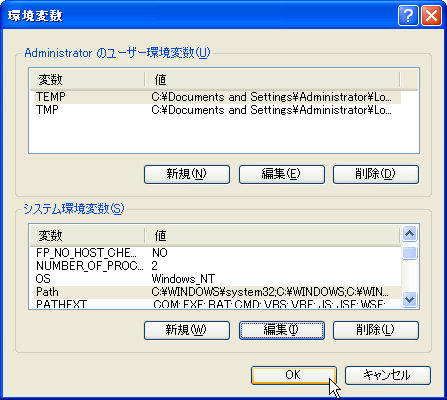The width and height of the screenshot is (447, 400).
Task: Click the Windows_NT value cell
Action: (x=183, y=279)
